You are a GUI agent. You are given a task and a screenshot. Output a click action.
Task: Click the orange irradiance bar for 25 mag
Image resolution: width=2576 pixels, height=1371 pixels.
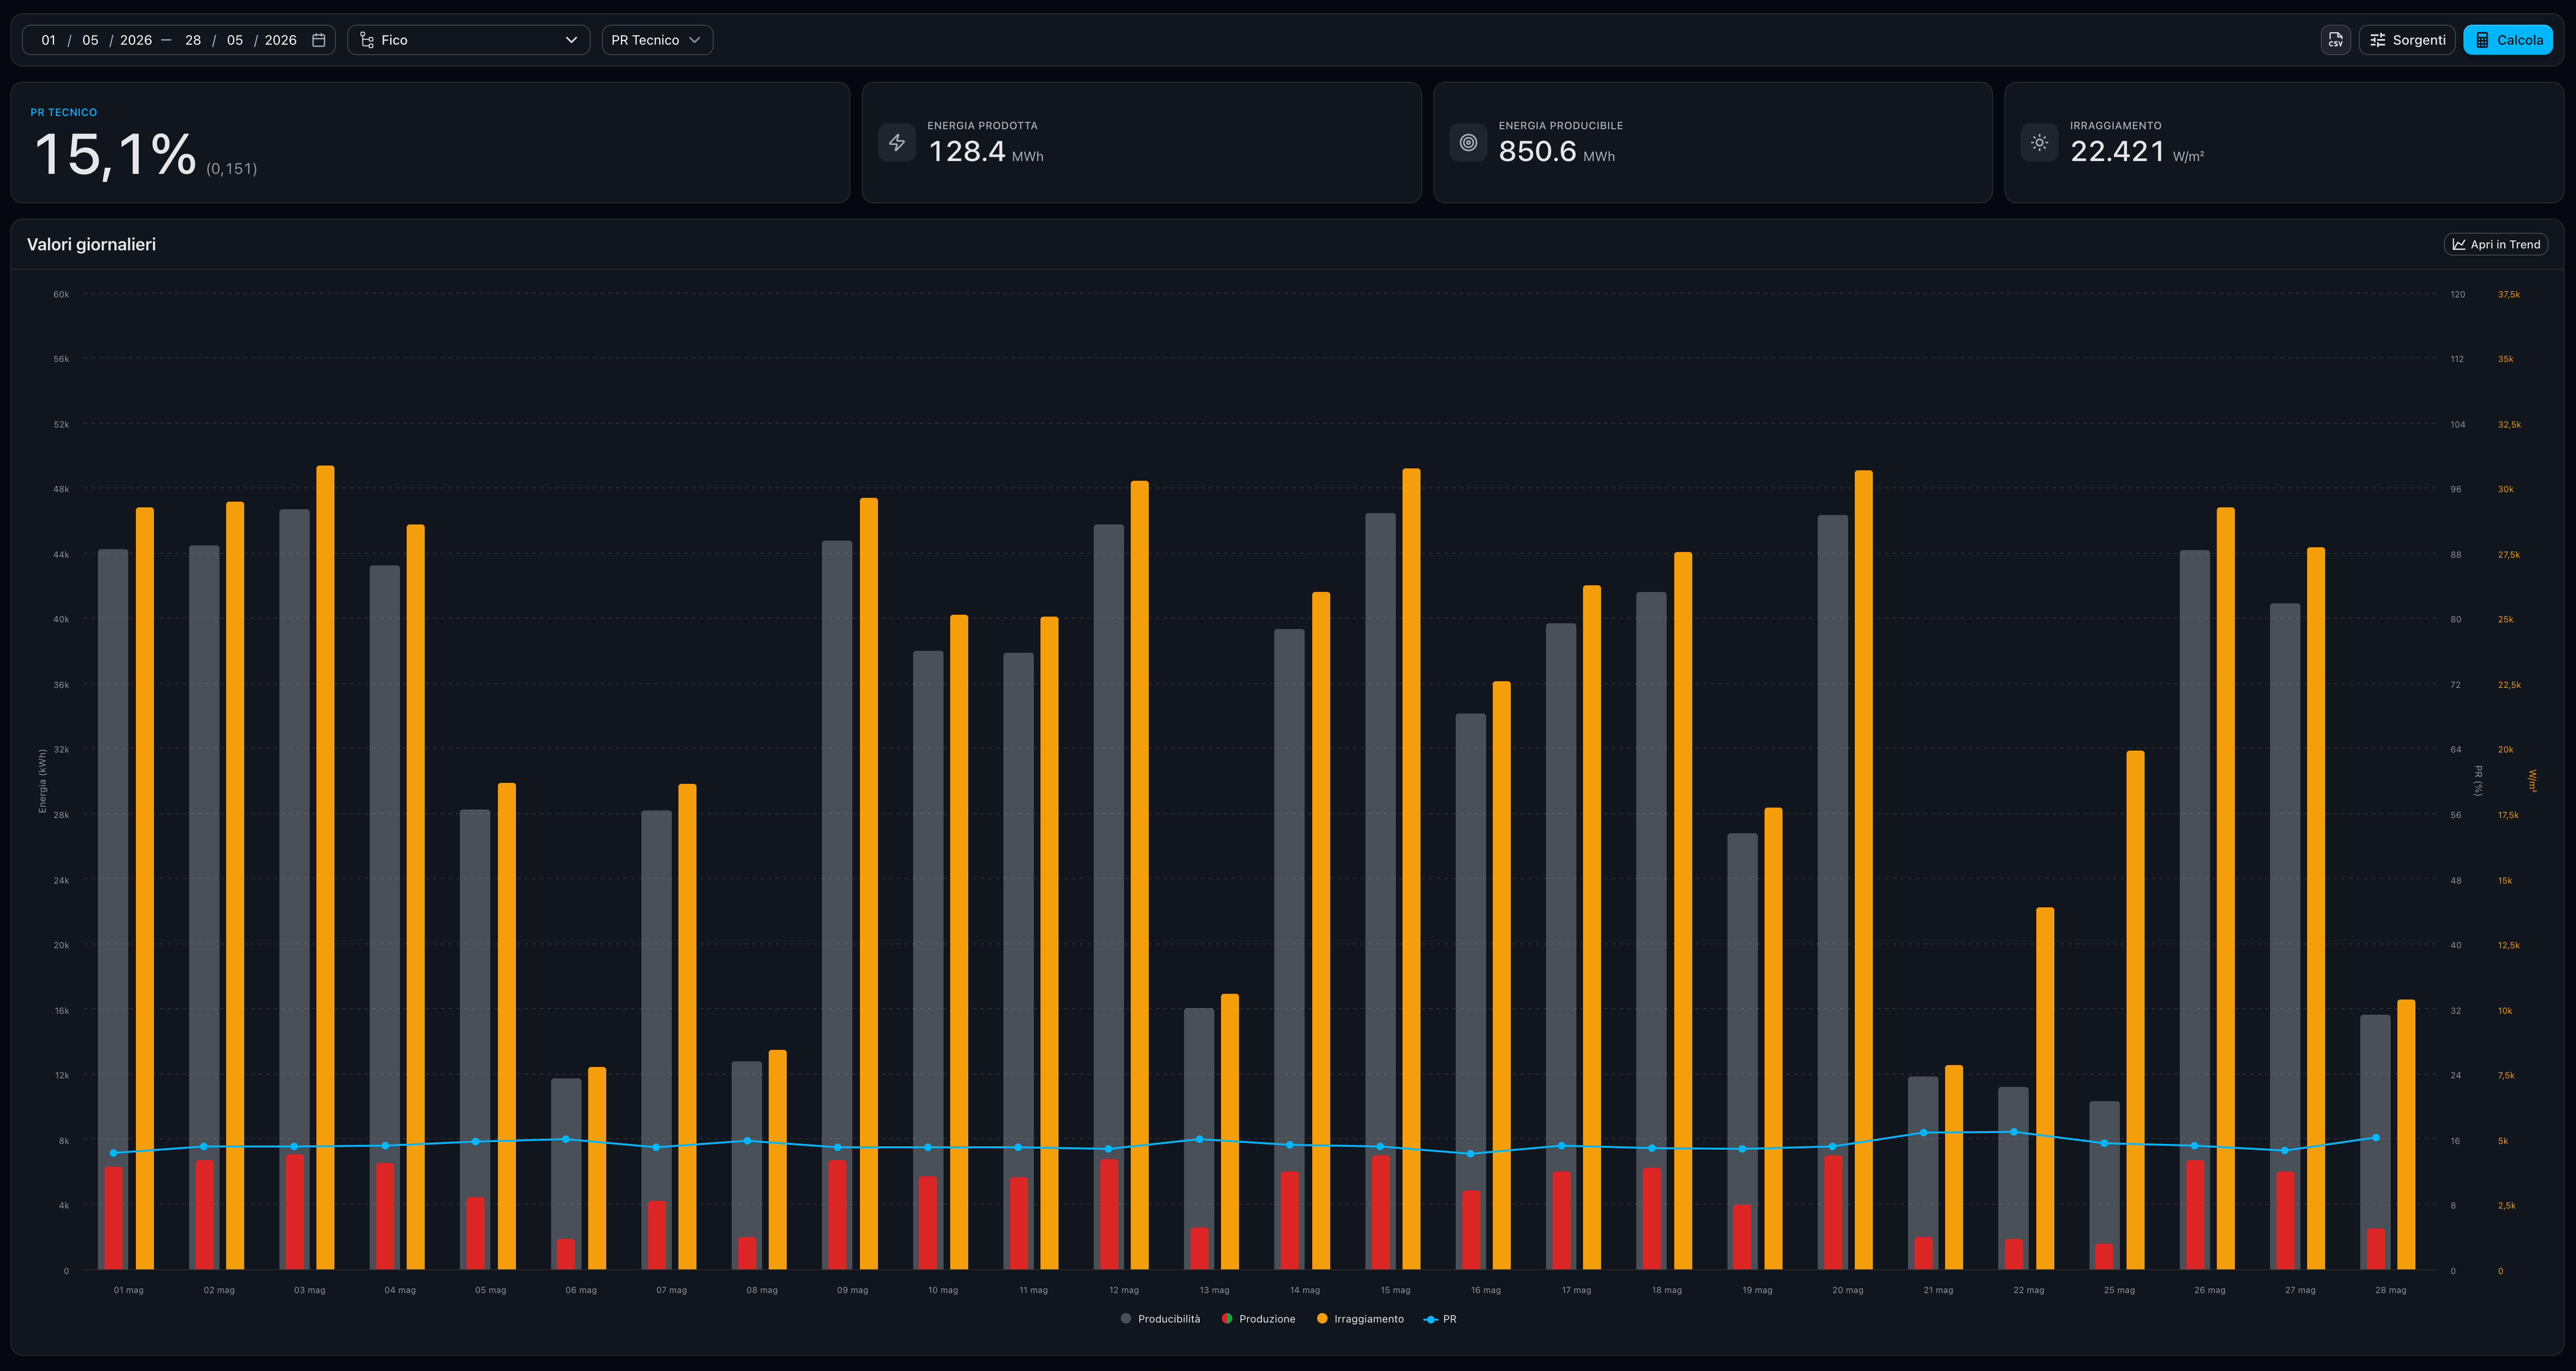[x=2135, y=1010]
